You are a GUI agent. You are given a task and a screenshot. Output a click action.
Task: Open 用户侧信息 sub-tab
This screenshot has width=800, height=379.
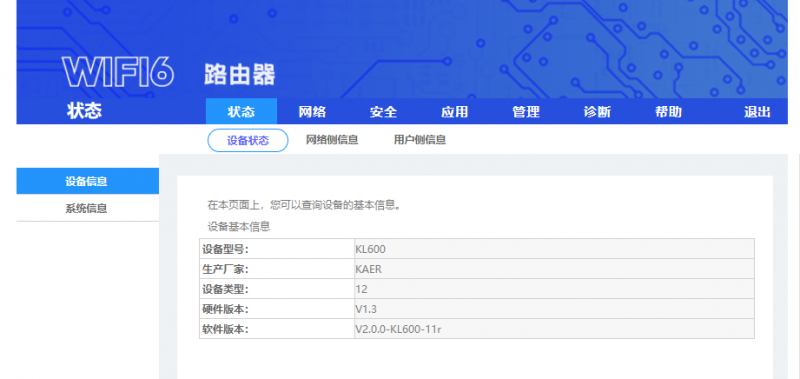[420, 140]
